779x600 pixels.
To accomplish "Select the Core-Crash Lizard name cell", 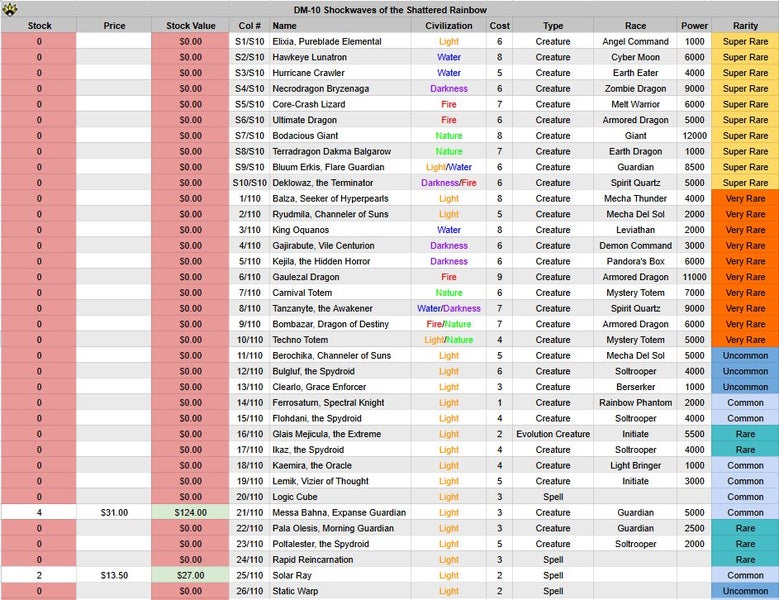I will (x=340, y=104).
